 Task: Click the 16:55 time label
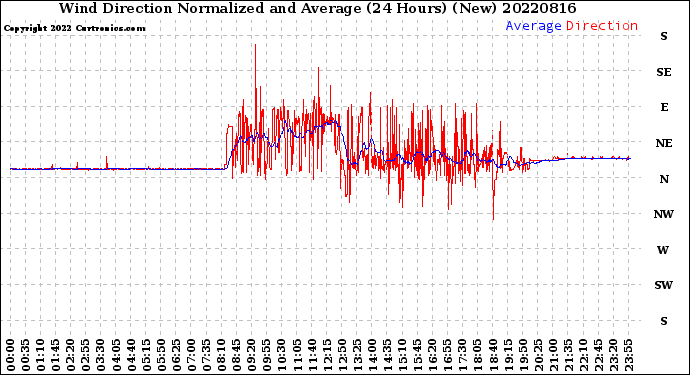click(x=448, y=355)
